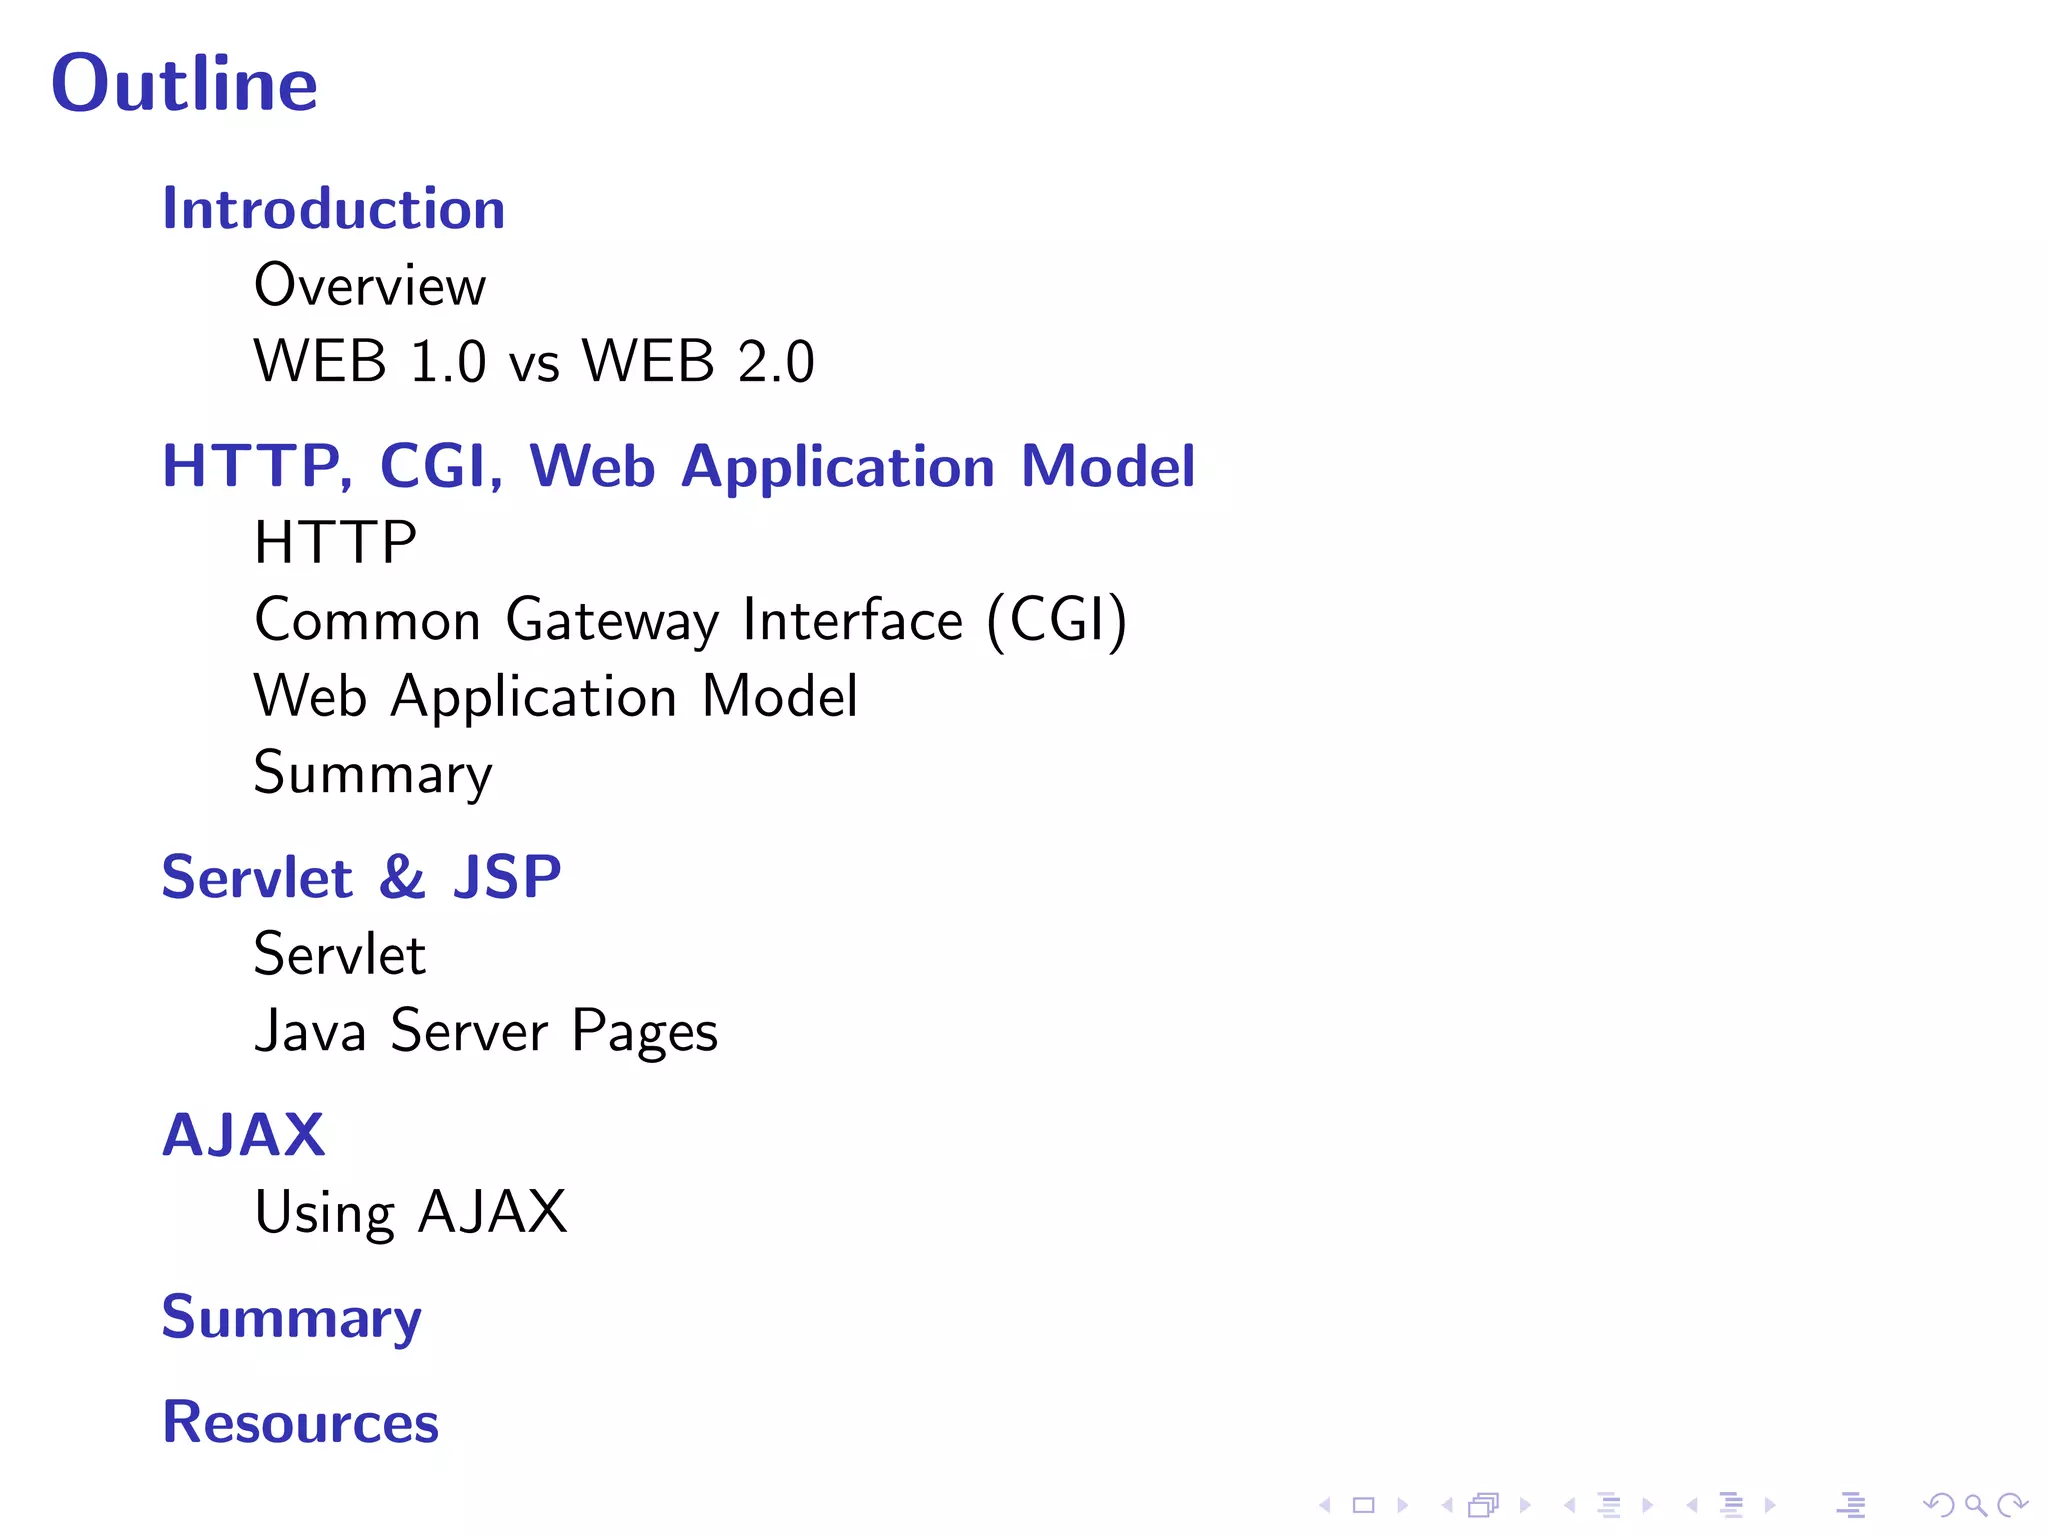Open the AJAX section heading

[x=243, y=1135]
